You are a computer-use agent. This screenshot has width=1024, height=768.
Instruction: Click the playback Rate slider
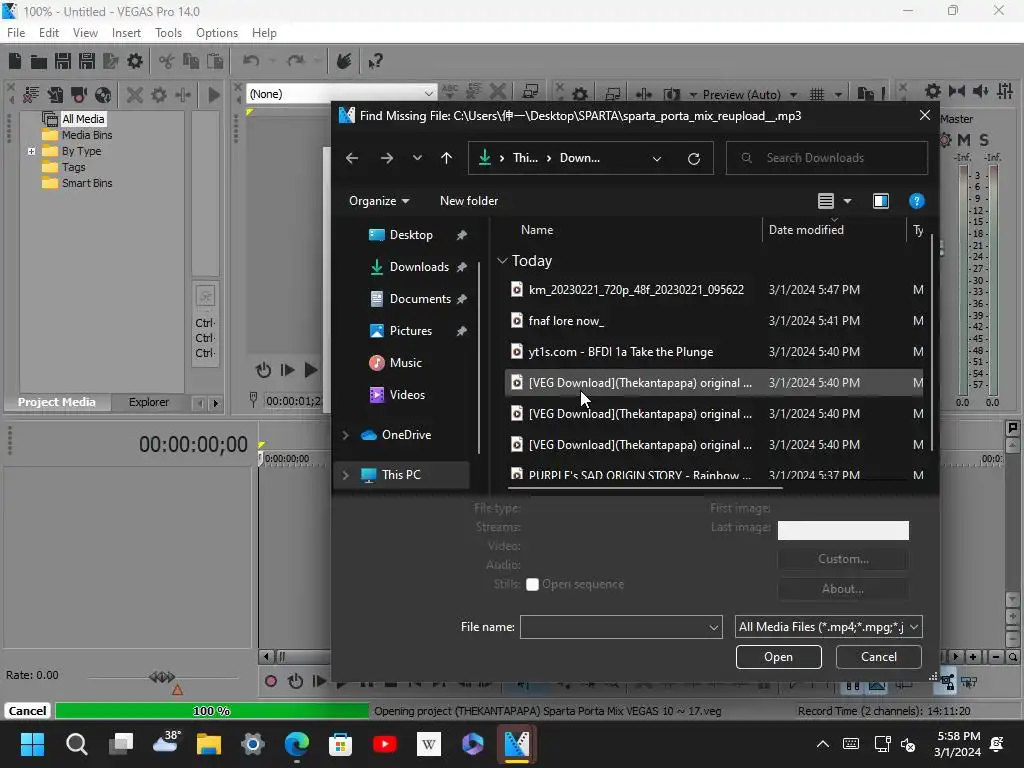click(162, 677)
